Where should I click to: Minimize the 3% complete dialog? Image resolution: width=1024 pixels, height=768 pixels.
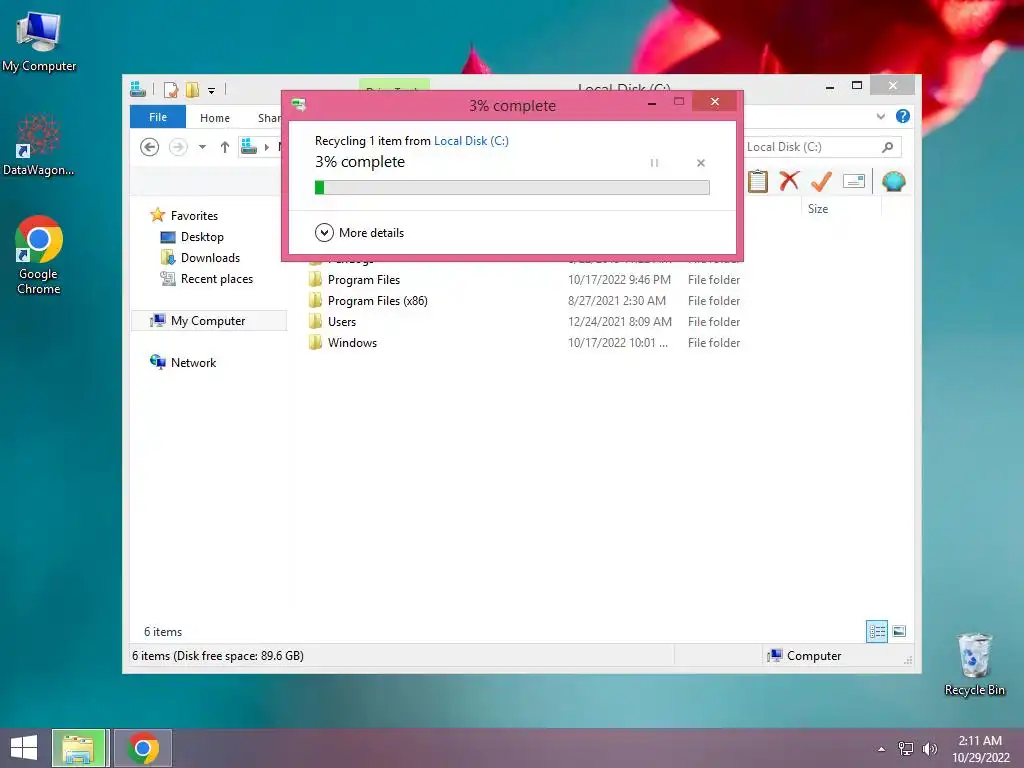[652, 103]
